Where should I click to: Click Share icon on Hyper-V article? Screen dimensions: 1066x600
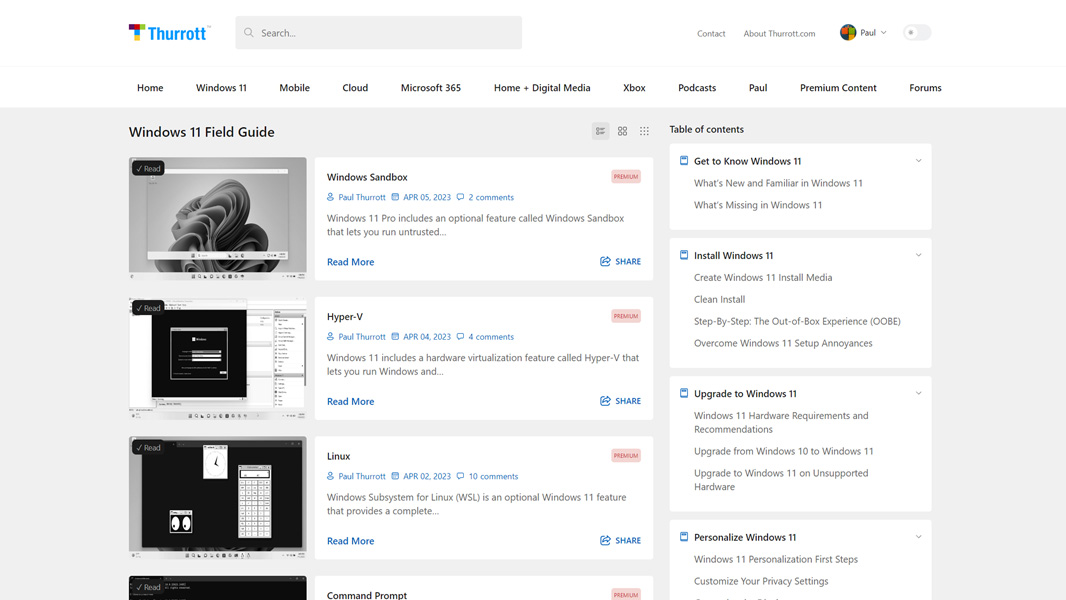(605, 401)
